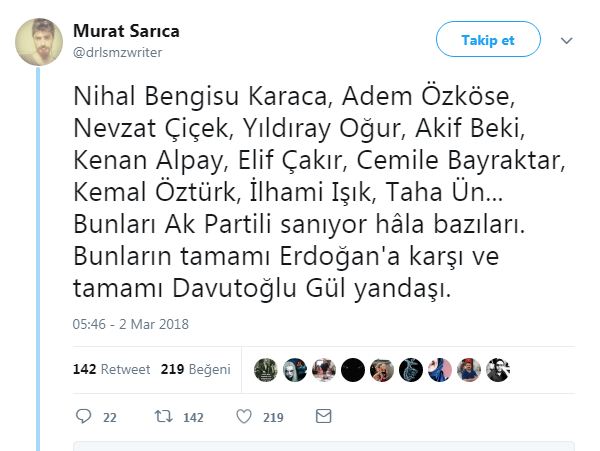Click the @drlsmzwriter username handle
The width and height of the screenshot is (600, 451).
coord(117,52)
